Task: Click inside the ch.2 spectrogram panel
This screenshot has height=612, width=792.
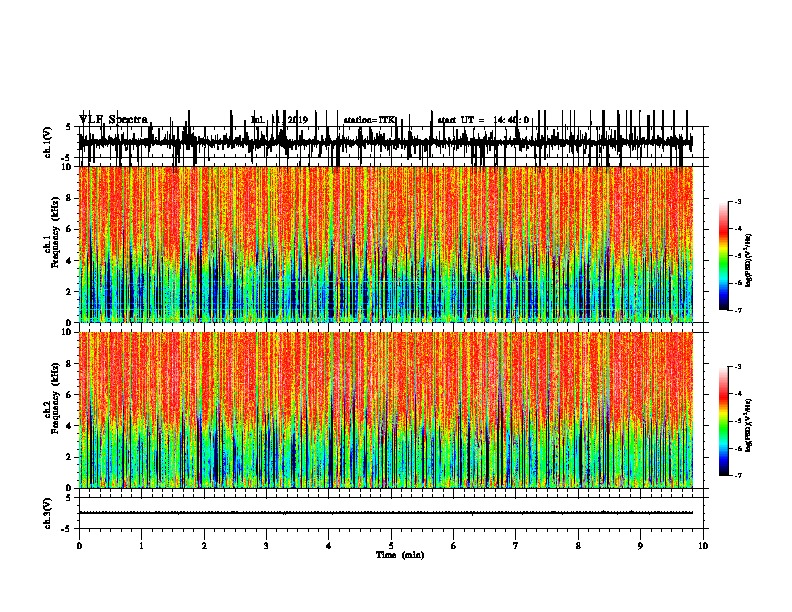Action: pos(386,410)
